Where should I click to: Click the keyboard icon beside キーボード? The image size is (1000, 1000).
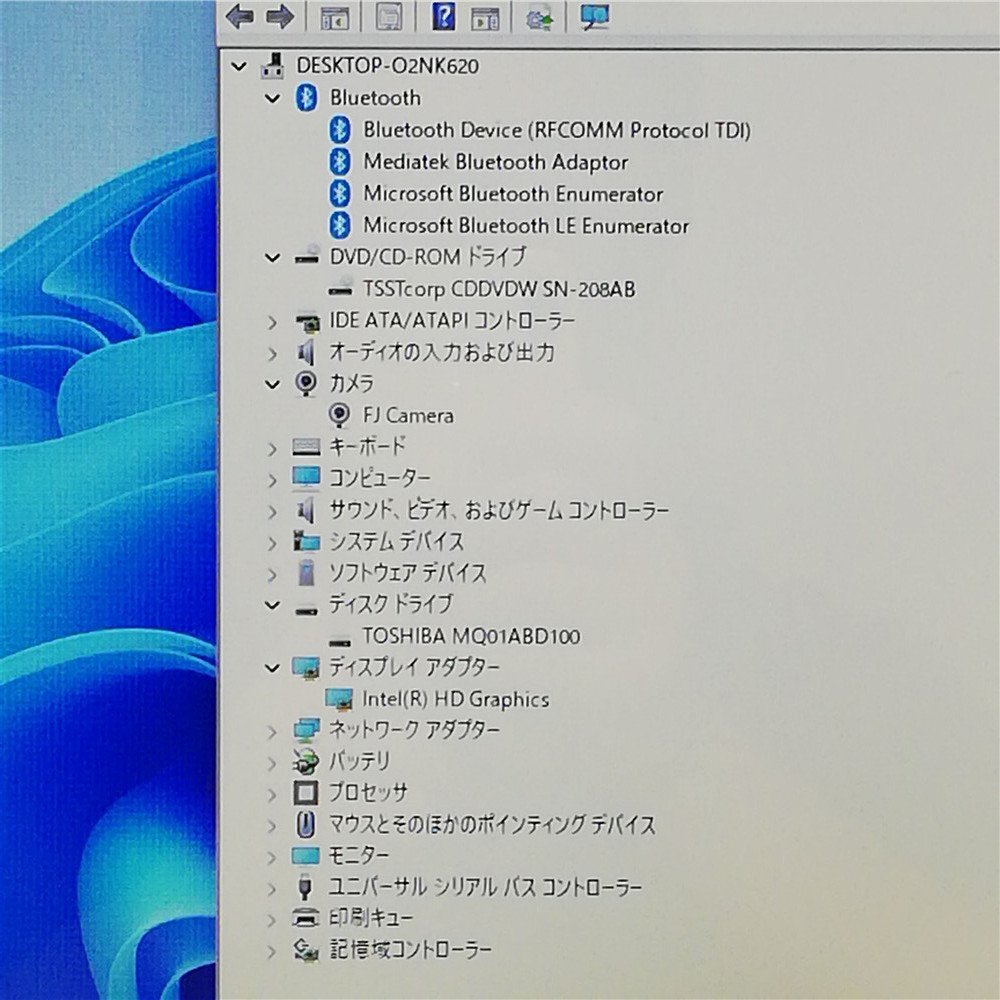pos(306,446)
